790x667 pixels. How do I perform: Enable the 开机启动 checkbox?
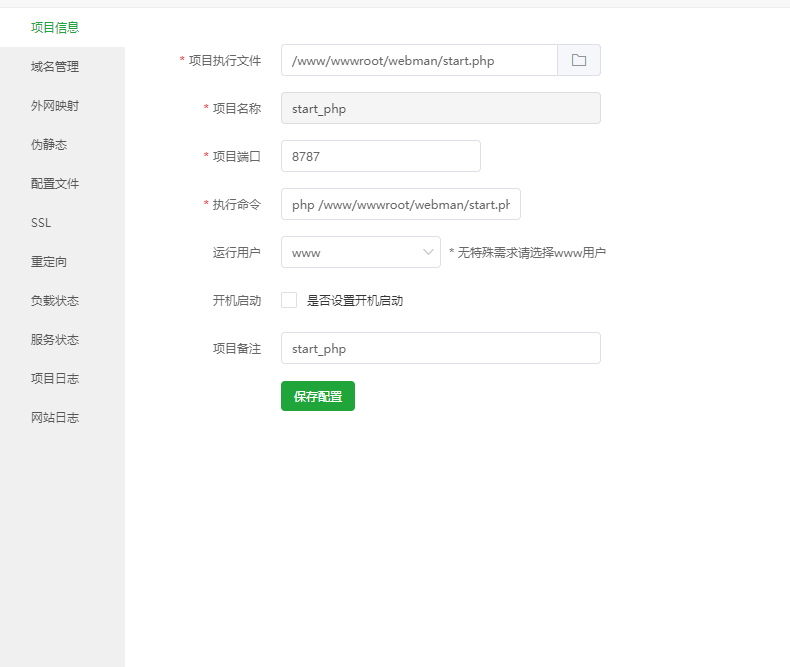point(289,300)
